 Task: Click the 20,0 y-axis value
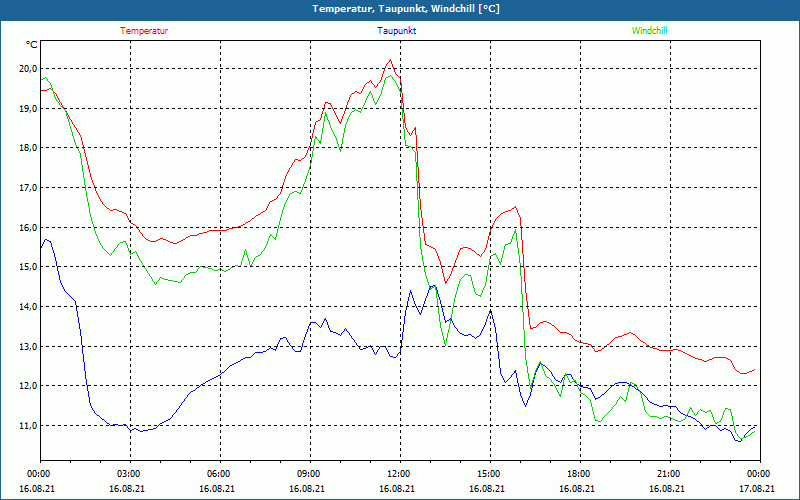coord(28,68)
